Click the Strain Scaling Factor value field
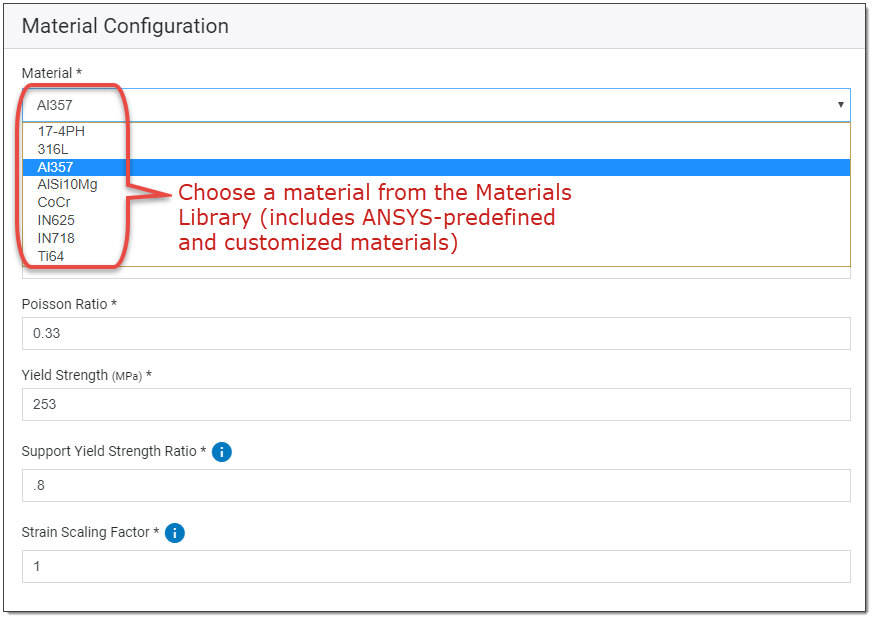Image resolution: width=873 pixels, height=619 pixels. [x=430, y=566]
